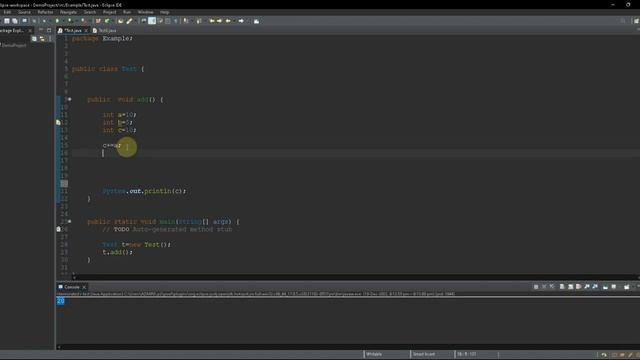Run the program with green Run button

point(57,21)
